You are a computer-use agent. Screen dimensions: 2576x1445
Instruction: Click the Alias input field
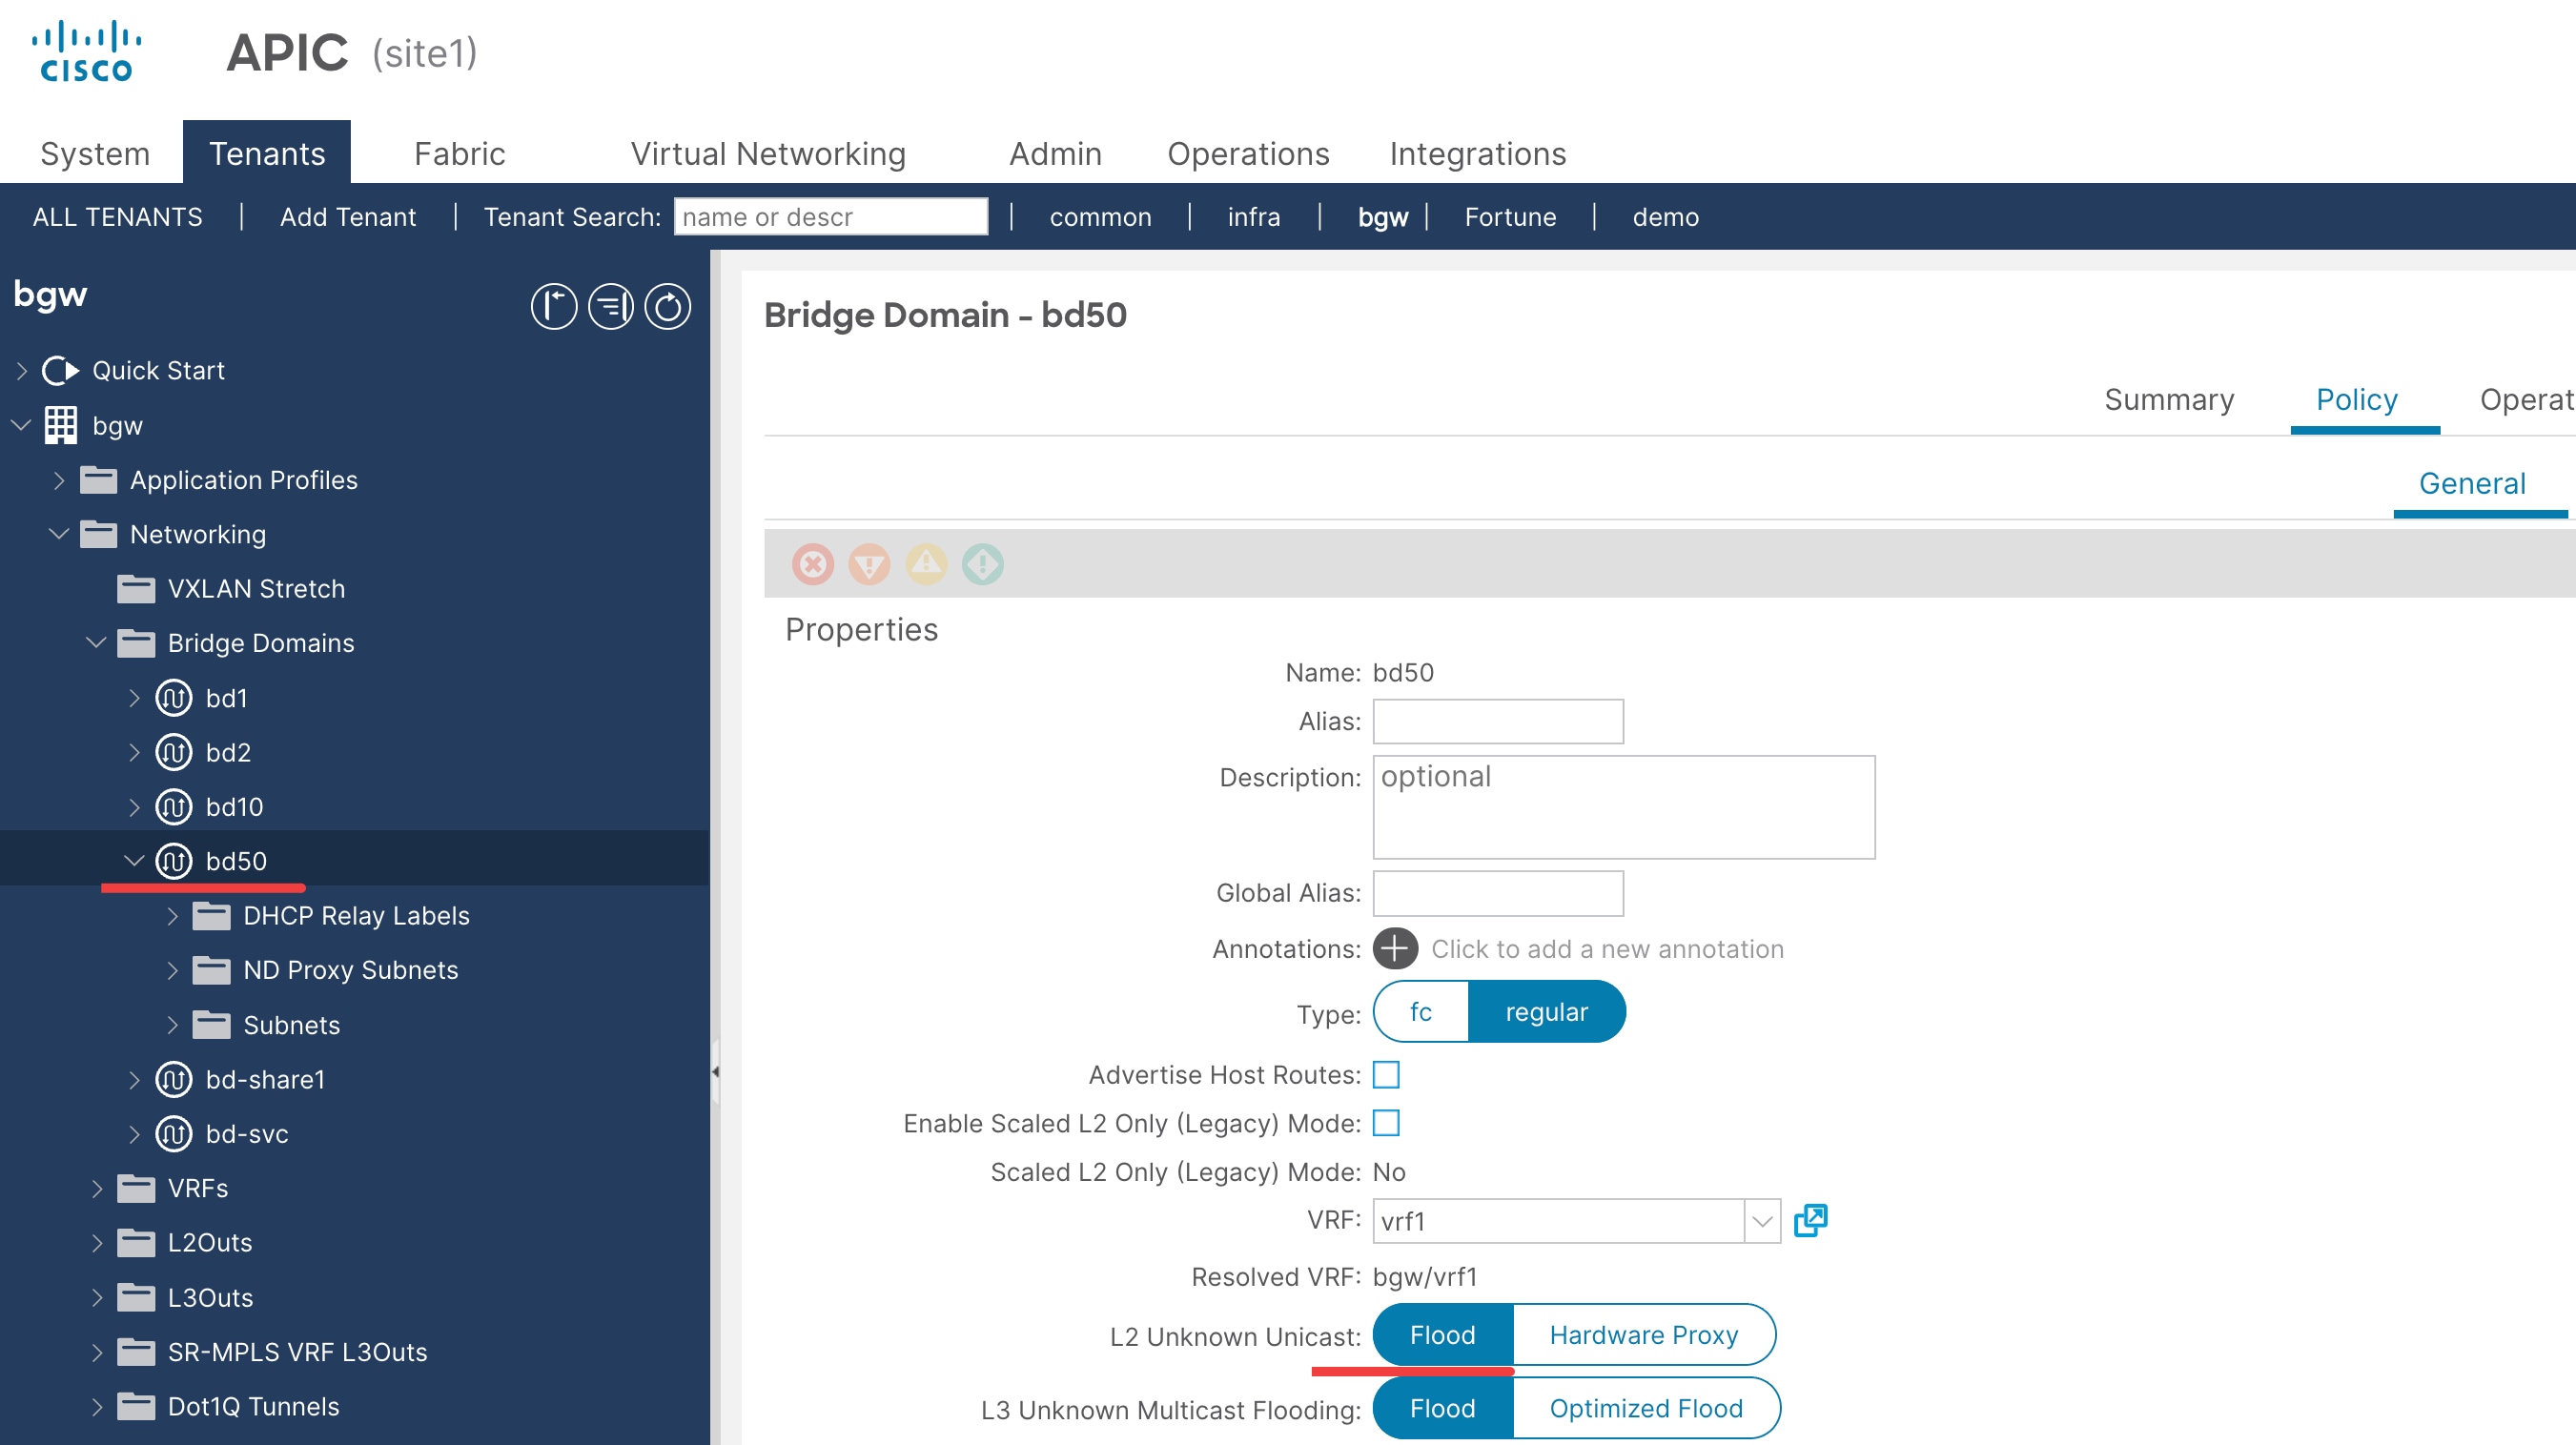(1498, 722)
